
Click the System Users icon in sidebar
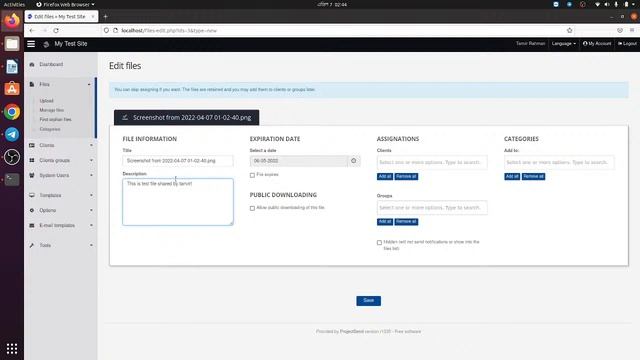click(32, 176)
